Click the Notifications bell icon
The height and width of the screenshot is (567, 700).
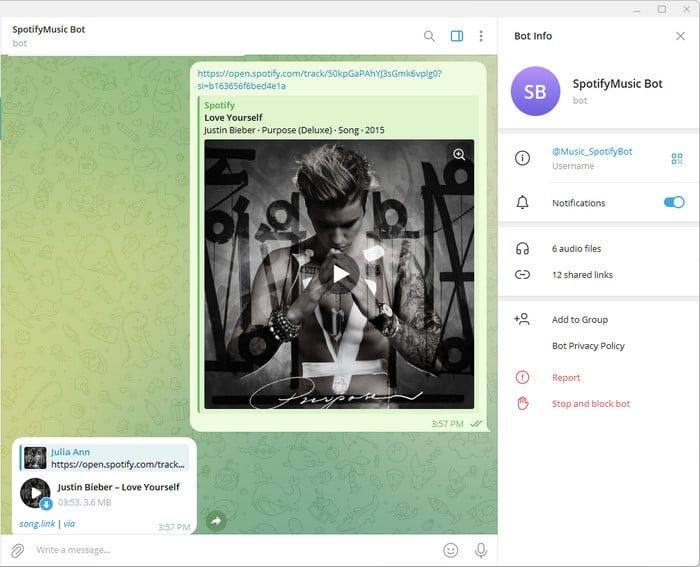tap(522, 203)
